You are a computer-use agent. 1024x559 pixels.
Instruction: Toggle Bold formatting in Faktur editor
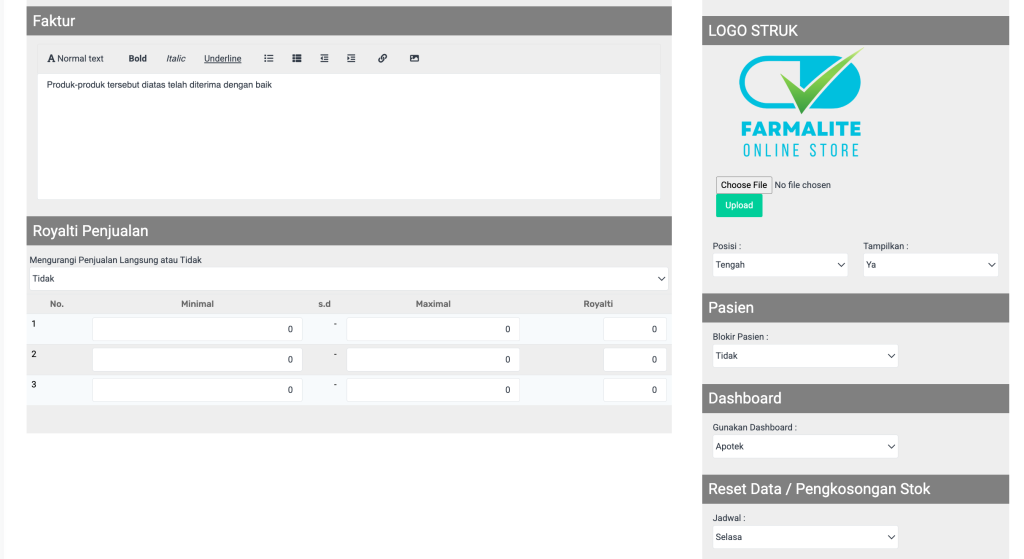click(x=137, y=59)
